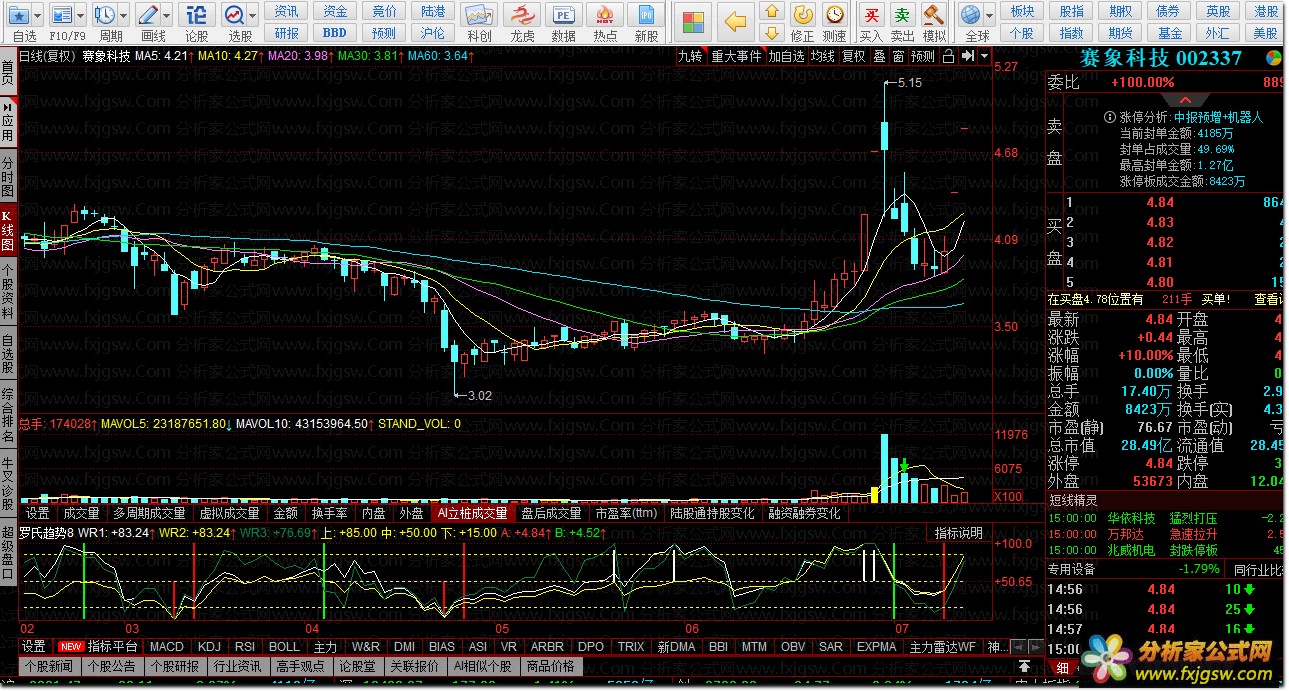Open the 自选 watchlist icon
Image resolution: width=1289 pixels, height=691 pixels.
click(x=20, y=15)
